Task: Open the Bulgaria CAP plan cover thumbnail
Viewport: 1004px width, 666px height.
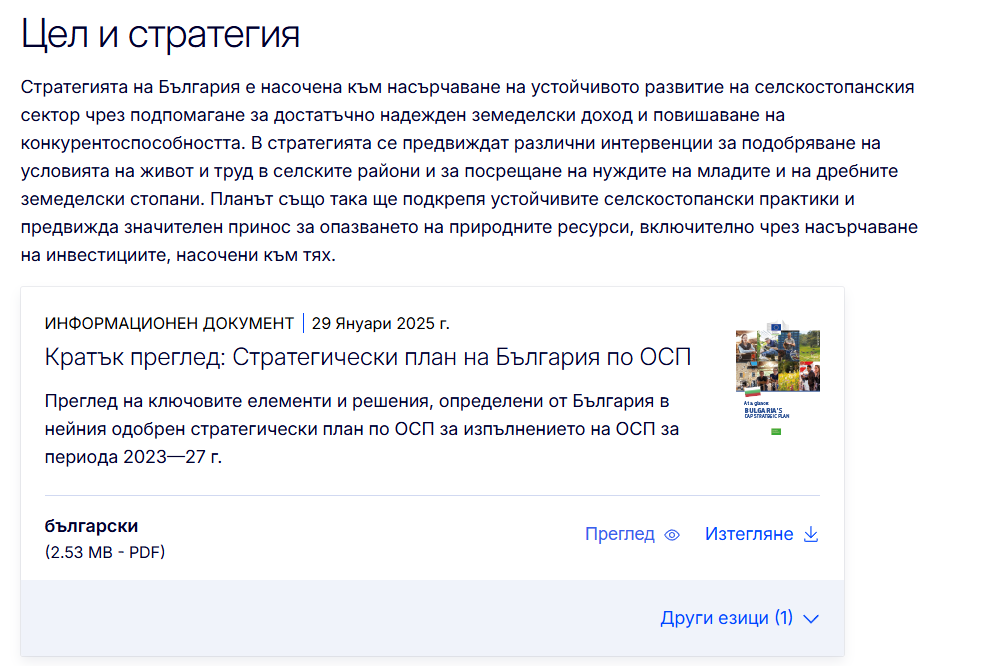Action: (x=777, y=379)
